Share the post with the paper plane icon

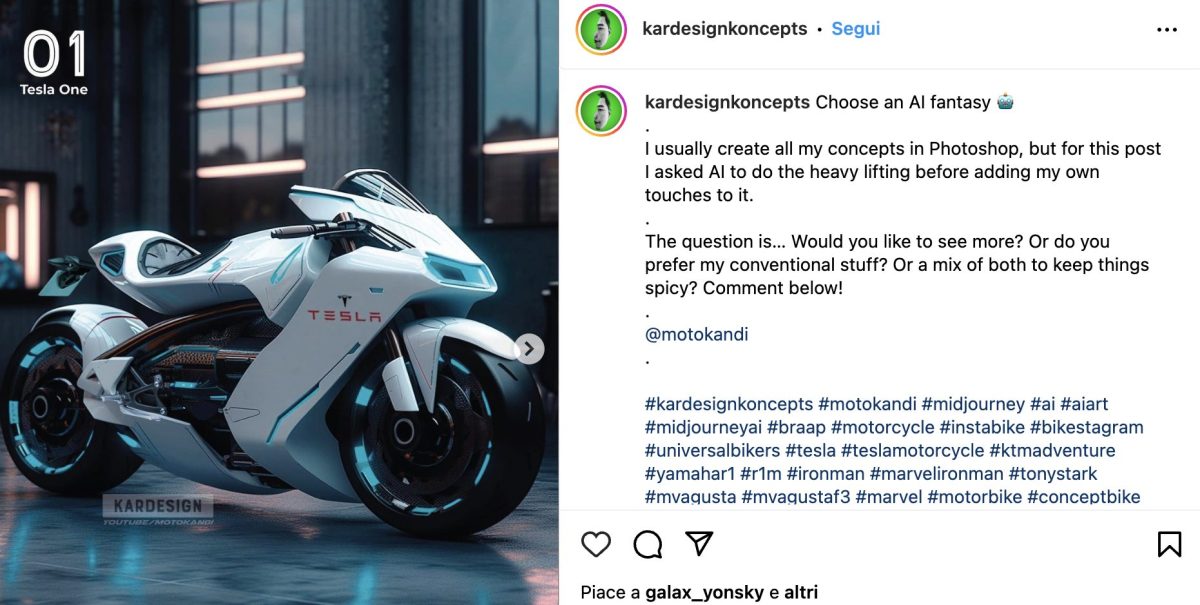699,544
